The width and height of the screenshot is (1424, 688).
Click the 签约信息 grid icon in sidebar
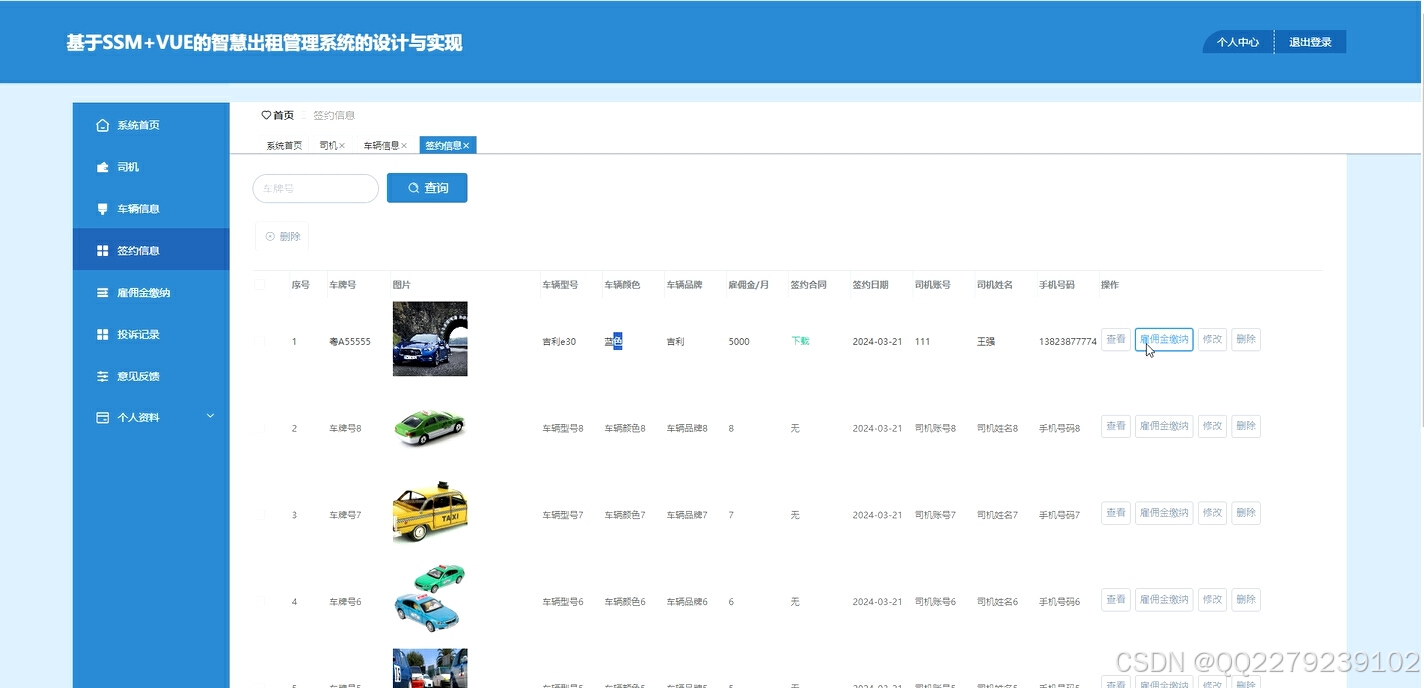pos(102,249)
